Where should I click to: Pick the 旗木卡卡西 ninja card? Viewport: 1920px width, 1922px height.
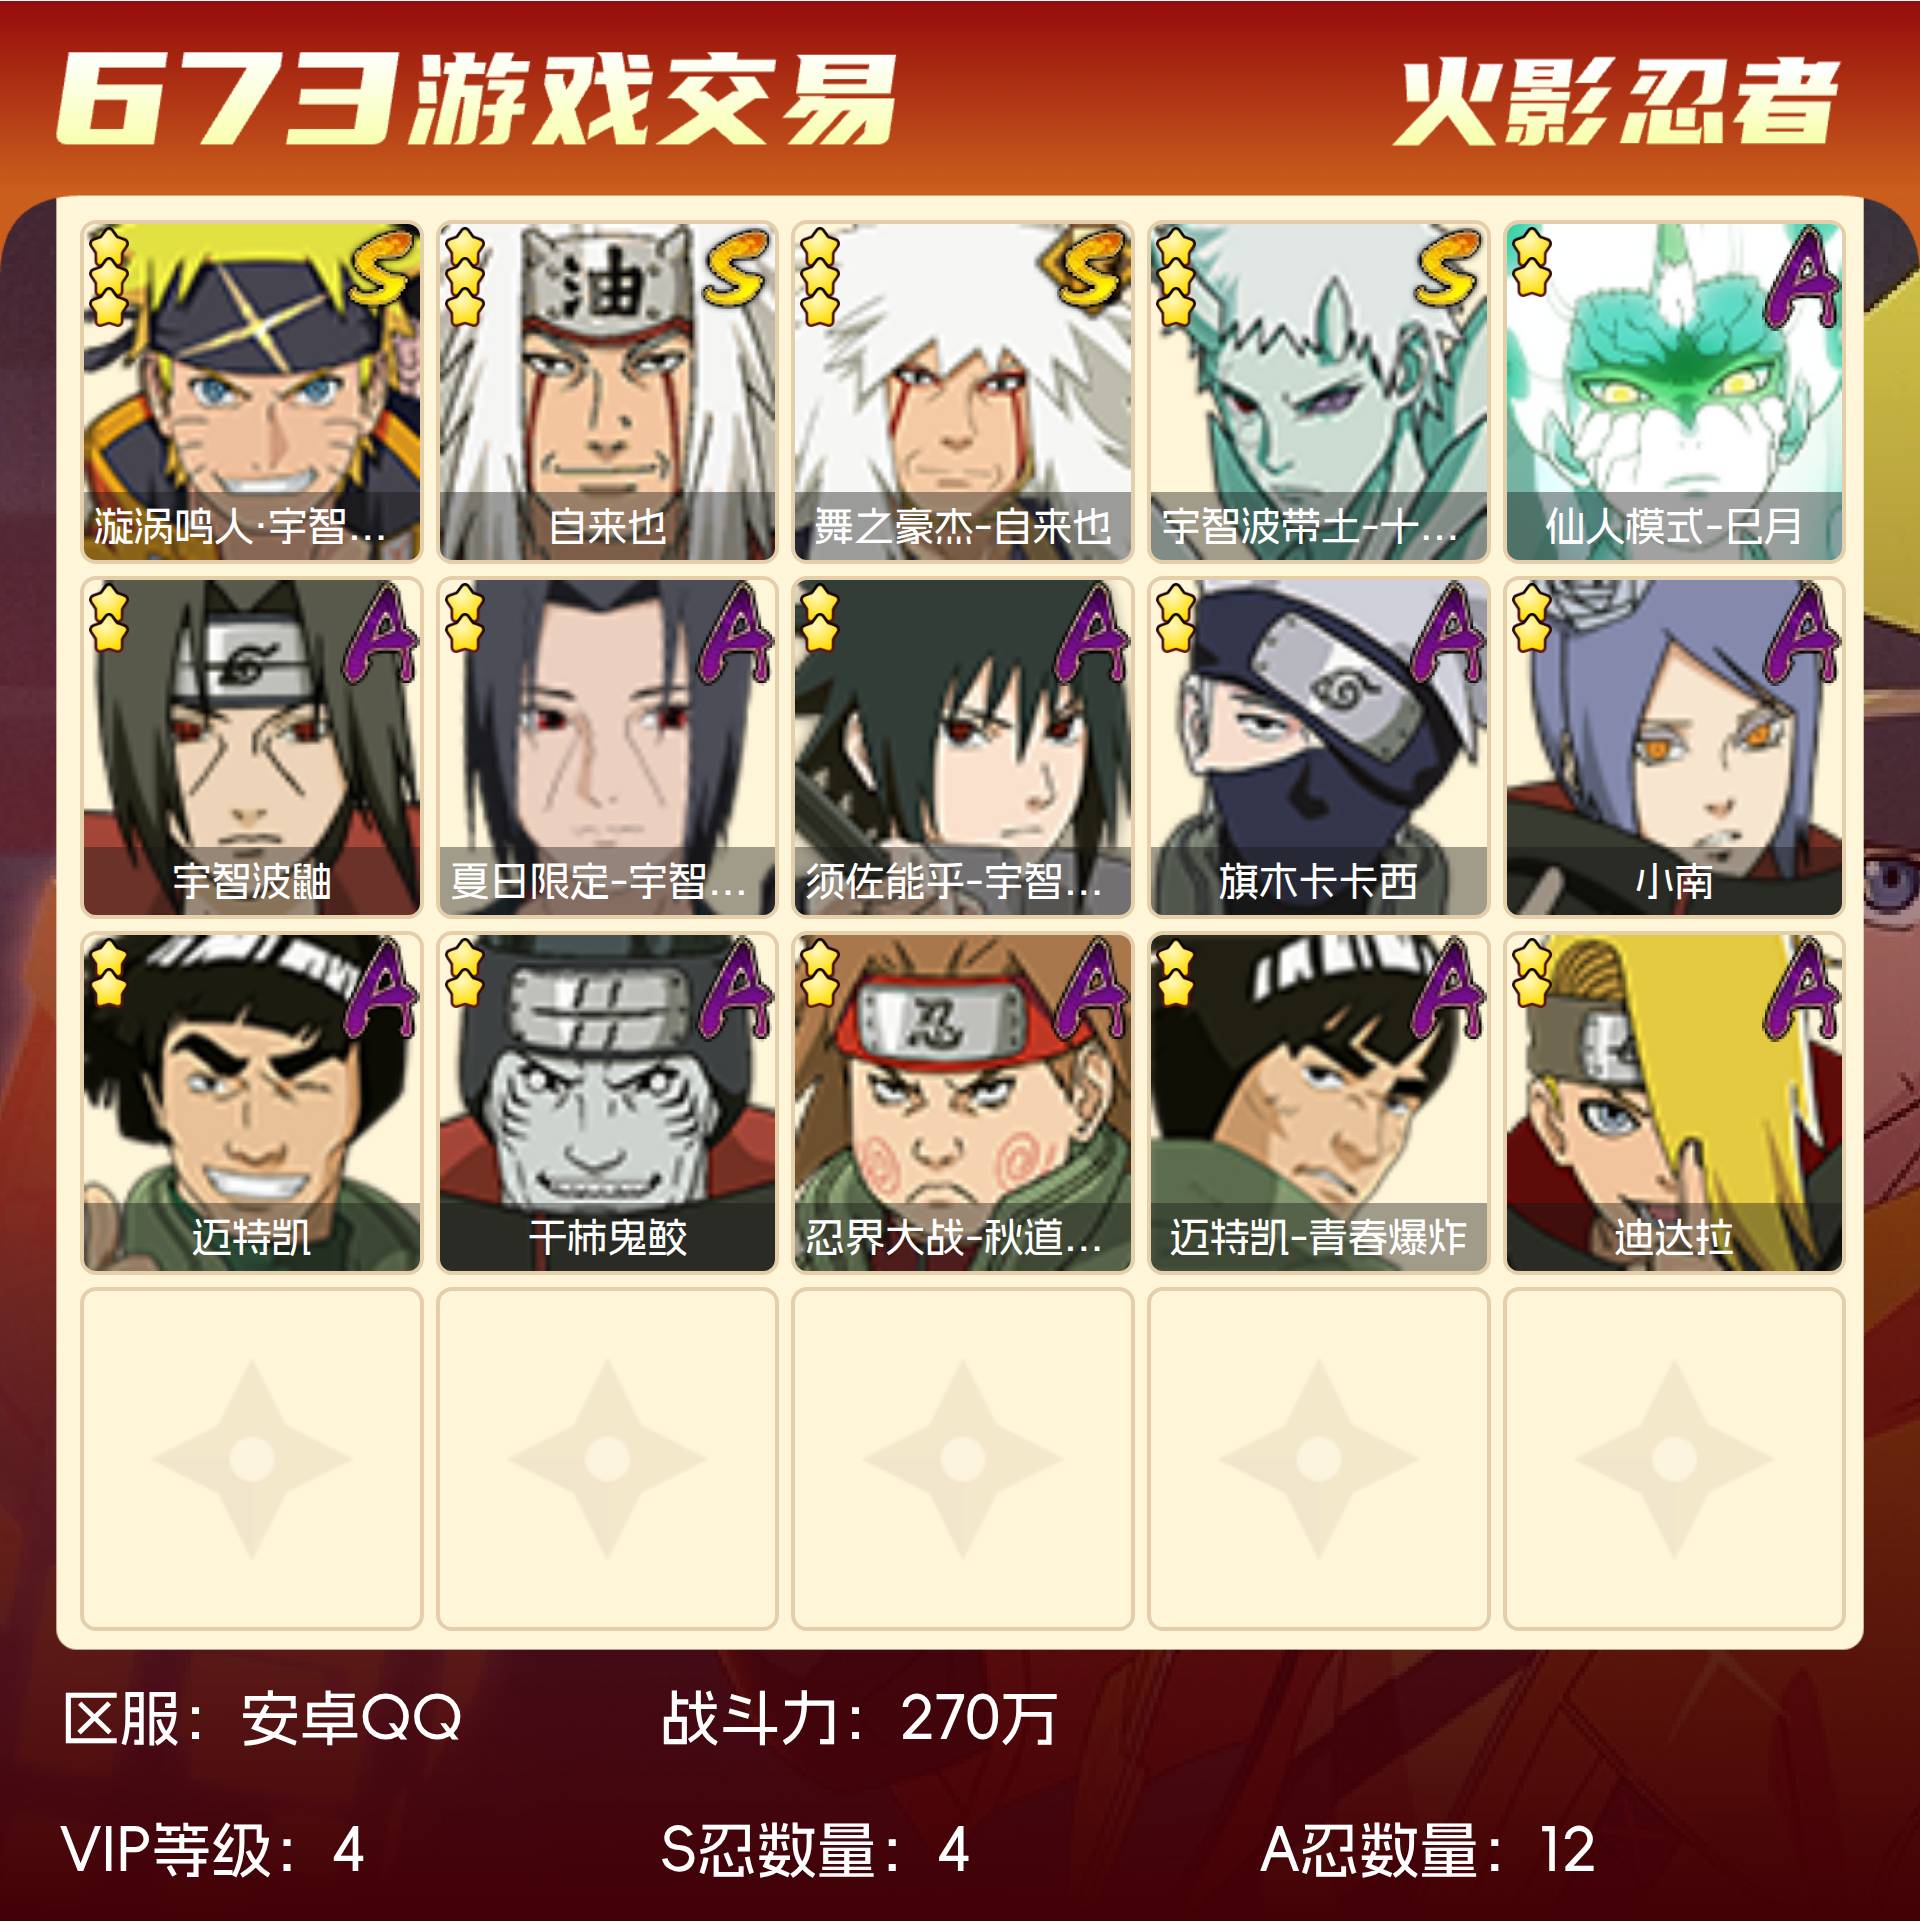click(1319, 747)
